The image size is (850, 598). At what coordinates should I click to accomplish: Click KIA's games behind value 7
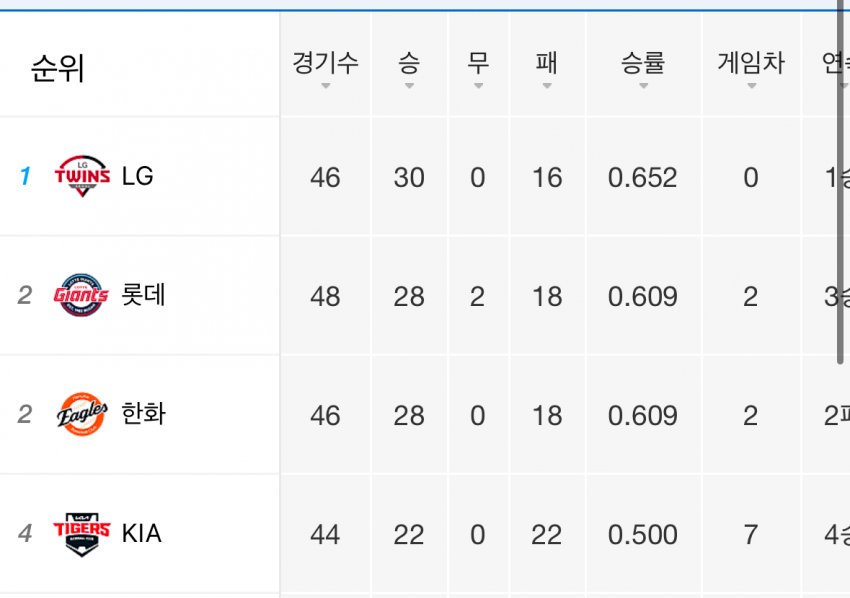(x=750, y=535)
